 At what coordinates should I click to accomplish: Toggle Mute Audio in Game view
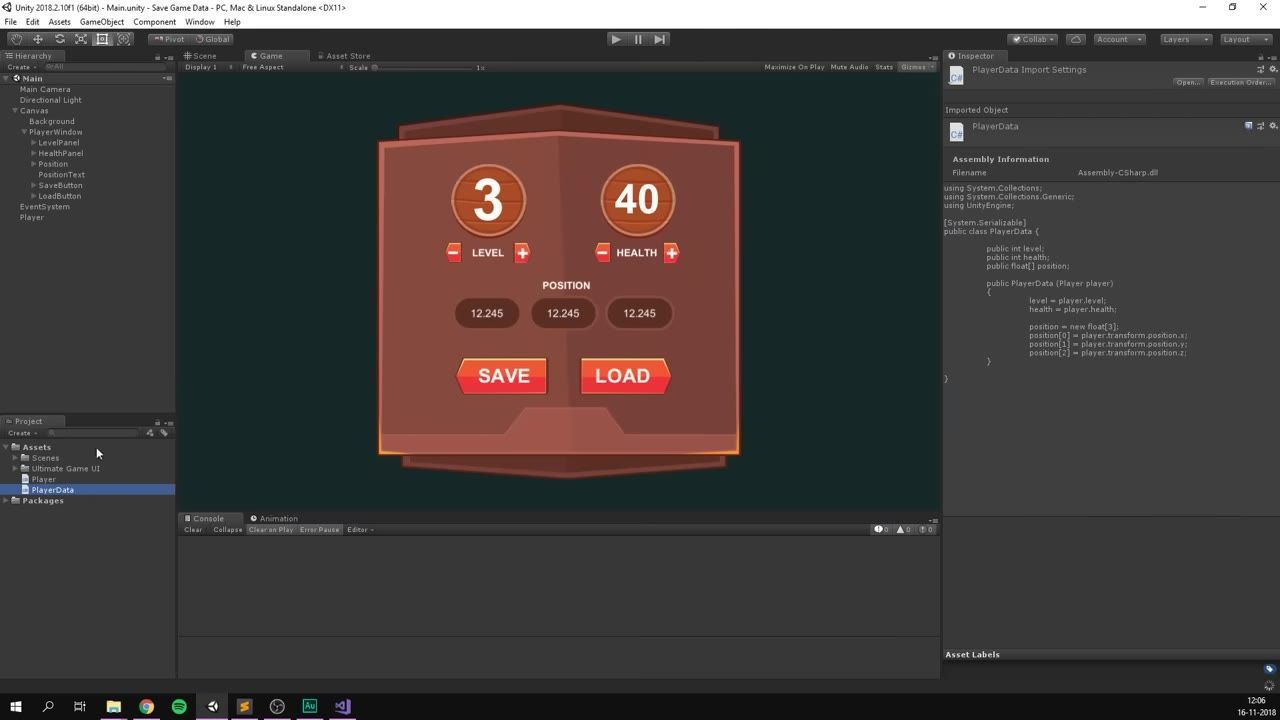pos(849,67)
